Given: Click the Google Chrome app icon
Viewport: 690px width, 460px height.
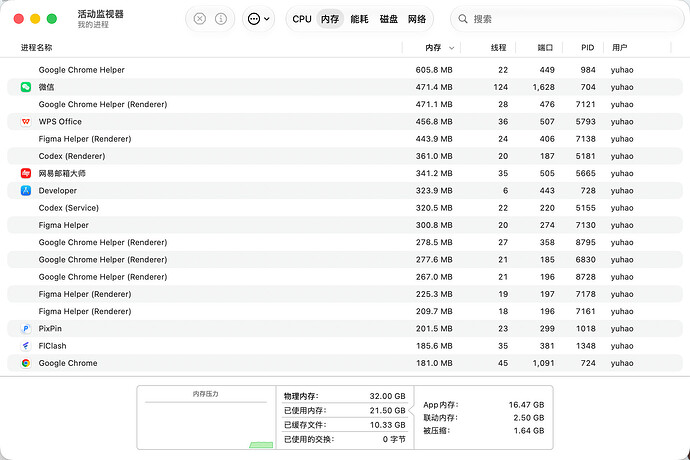Looking at the screenshot, I should click(26, 363).
